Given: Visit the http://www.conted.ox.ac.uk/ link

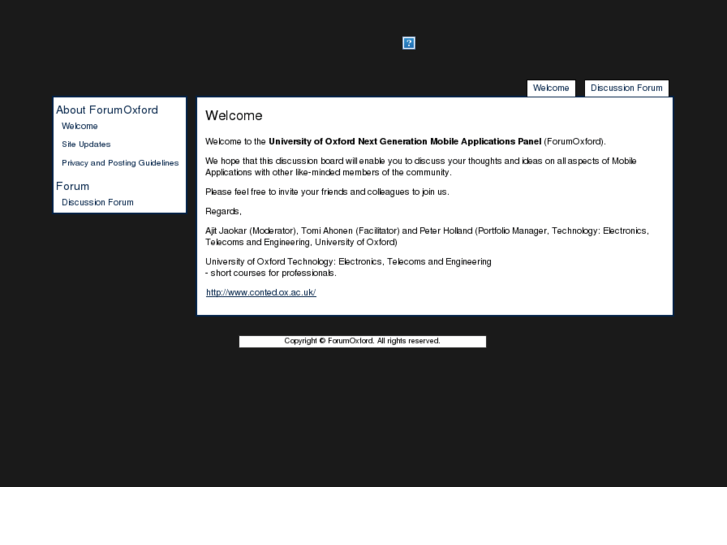Looking at the screenshot, I should point(261,292).
